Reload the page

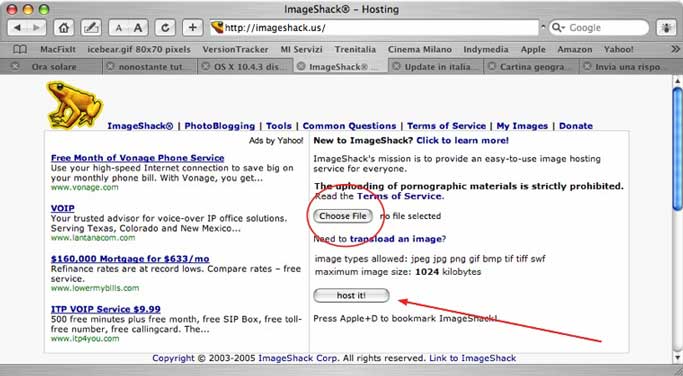coord(165,28)
